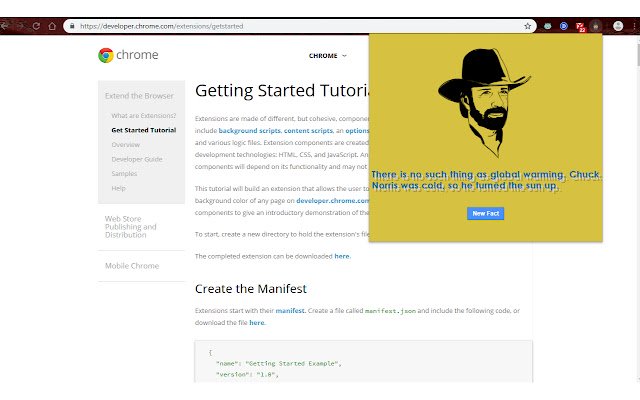Click the "name": "Getting Started Example" code line
Image resolution: width=640 pixels, height=400 pixels.
coord(278,363)
